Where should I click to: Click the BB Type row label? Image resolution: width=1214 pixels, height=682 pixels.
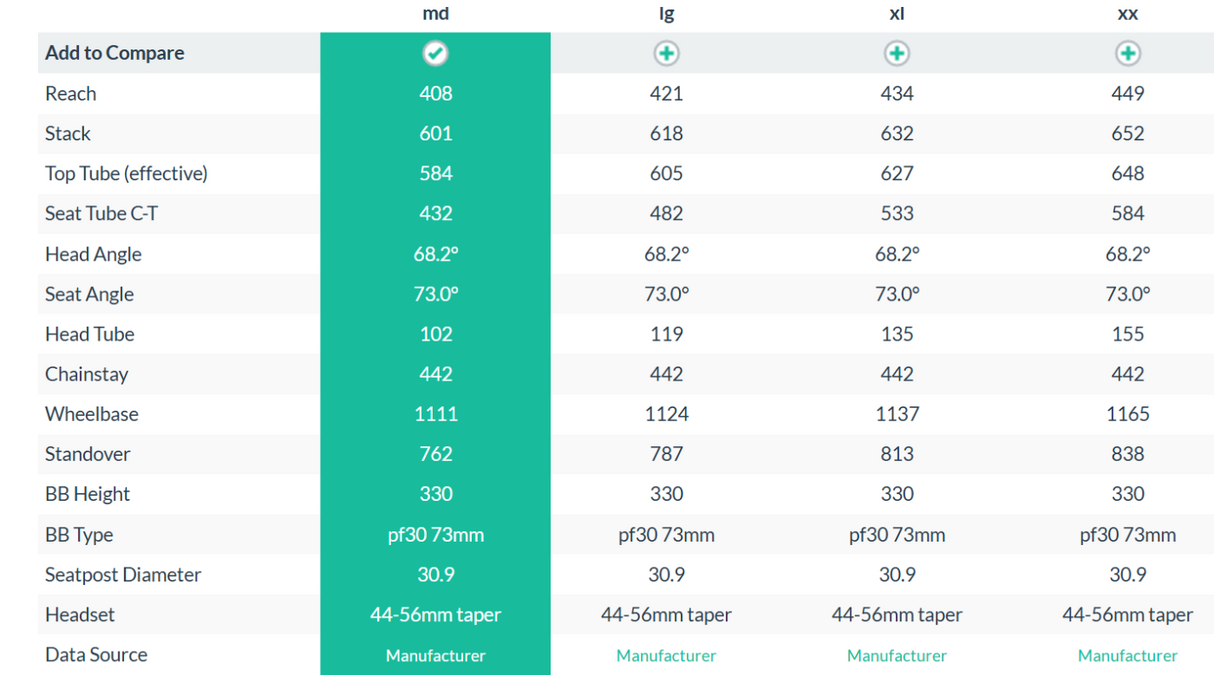pos(79,535)
